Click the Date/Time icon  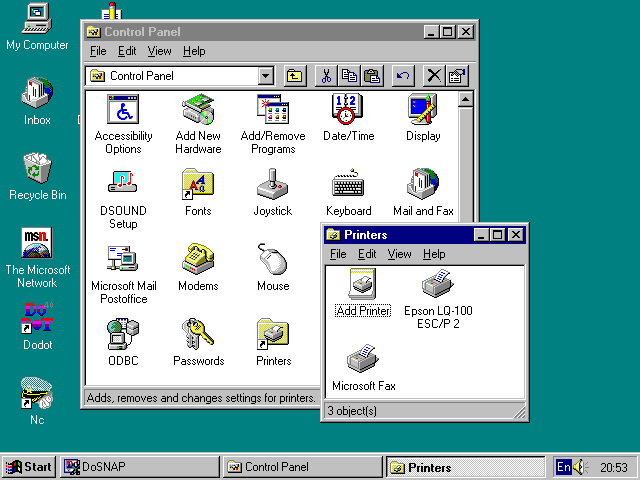click(x=348, y=109)
